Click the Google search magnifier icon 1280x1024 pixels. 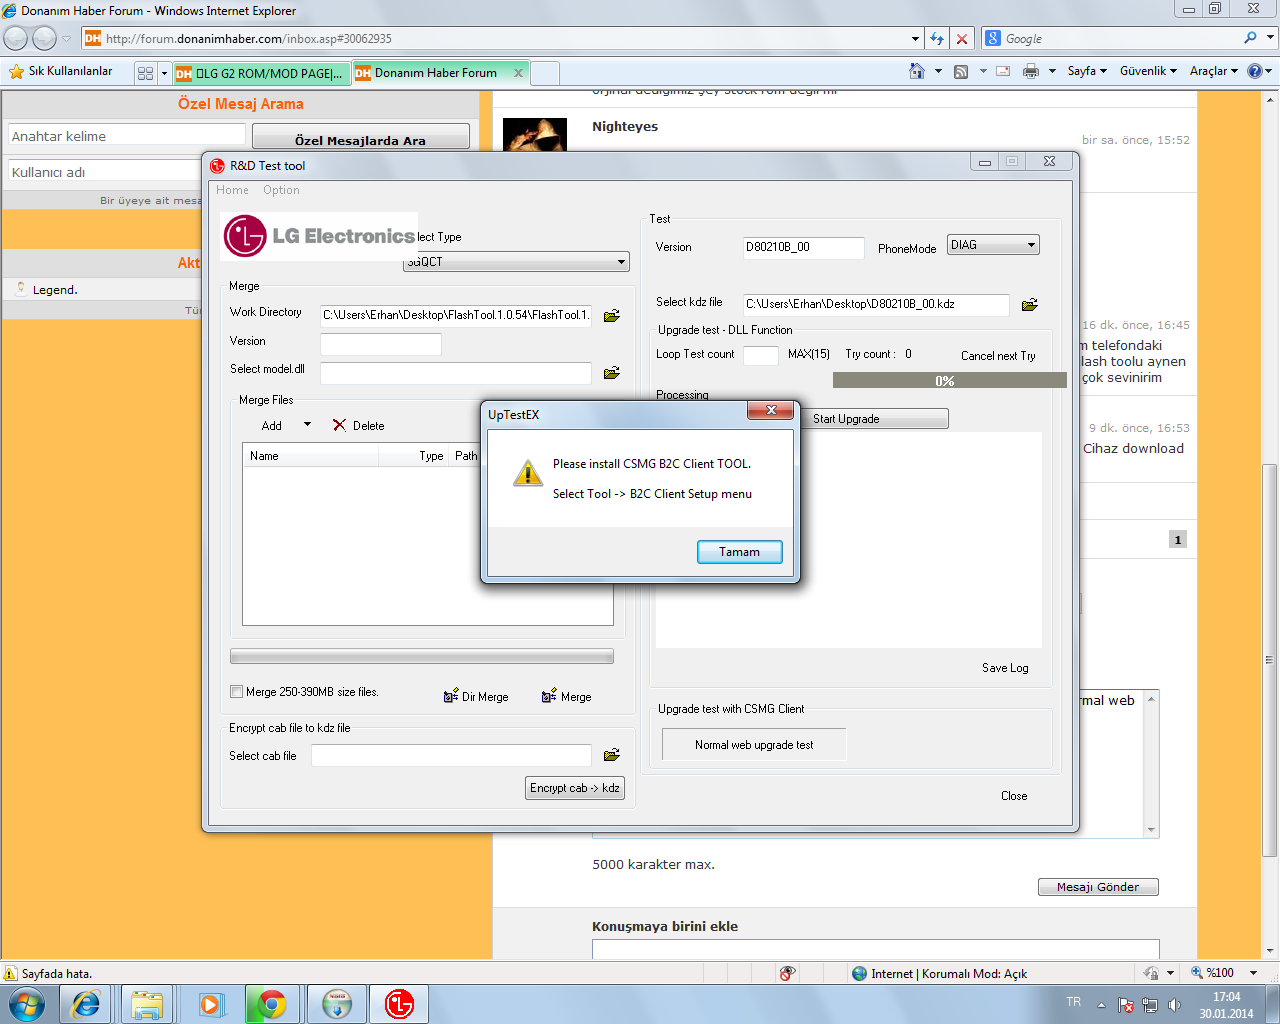click(1250, 38)
